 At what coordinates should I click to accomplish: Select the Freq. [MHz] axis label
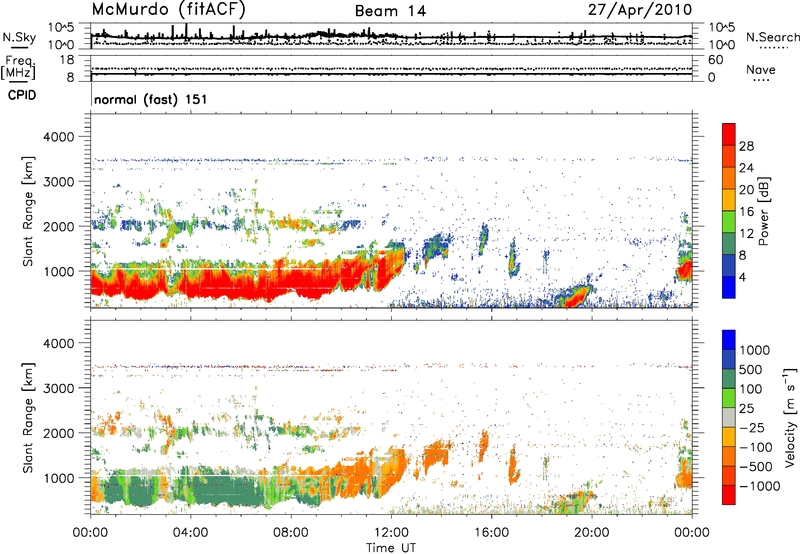tap(18, 68)
